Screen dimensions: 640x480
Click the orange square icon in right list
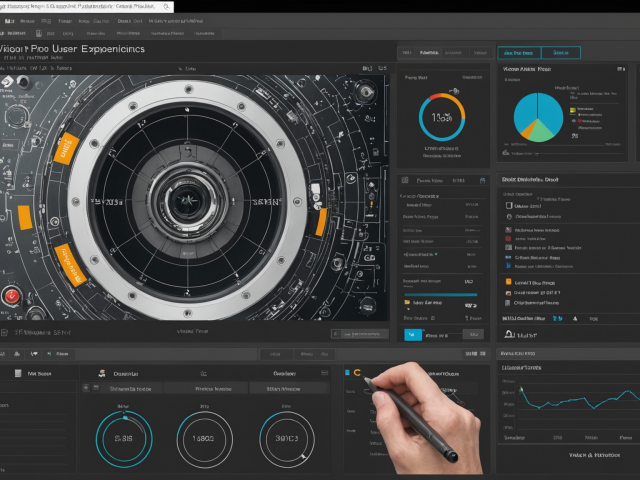tap(508, 283)
